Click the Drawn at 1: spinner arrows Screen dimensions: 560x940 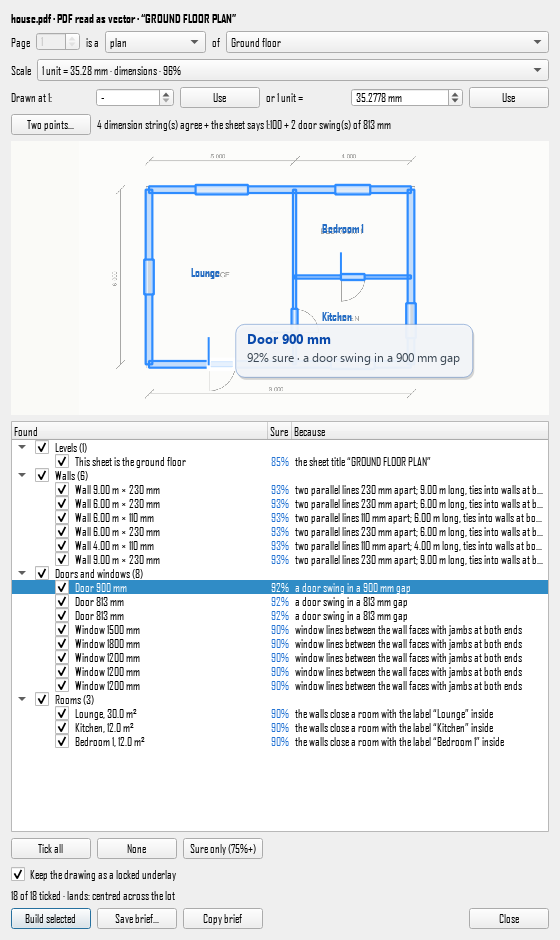click(x=166, y=98)
